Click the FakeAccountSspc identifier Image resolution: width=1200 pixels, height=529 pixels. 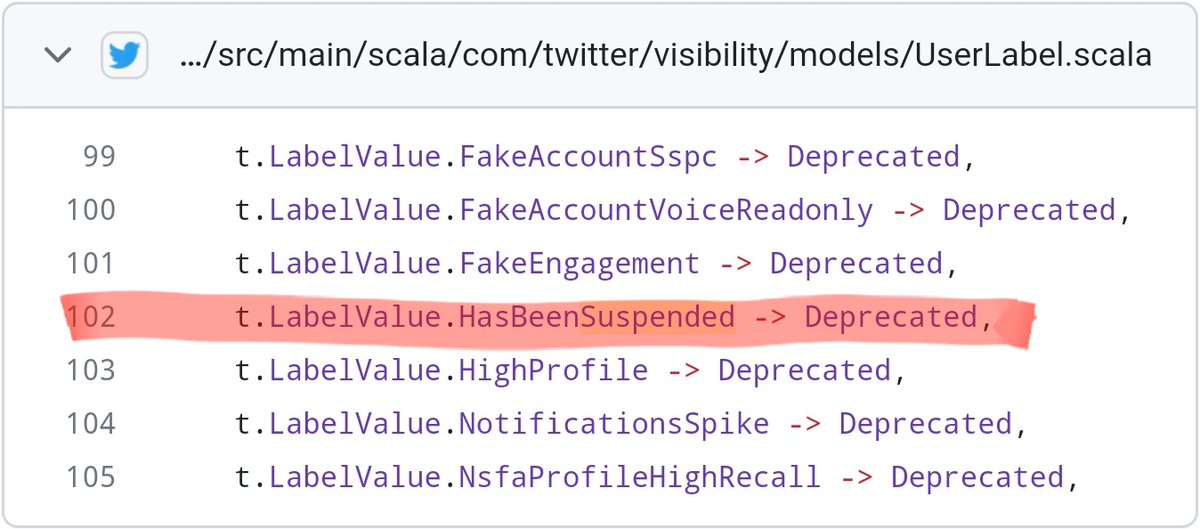(x=588, y=157)
